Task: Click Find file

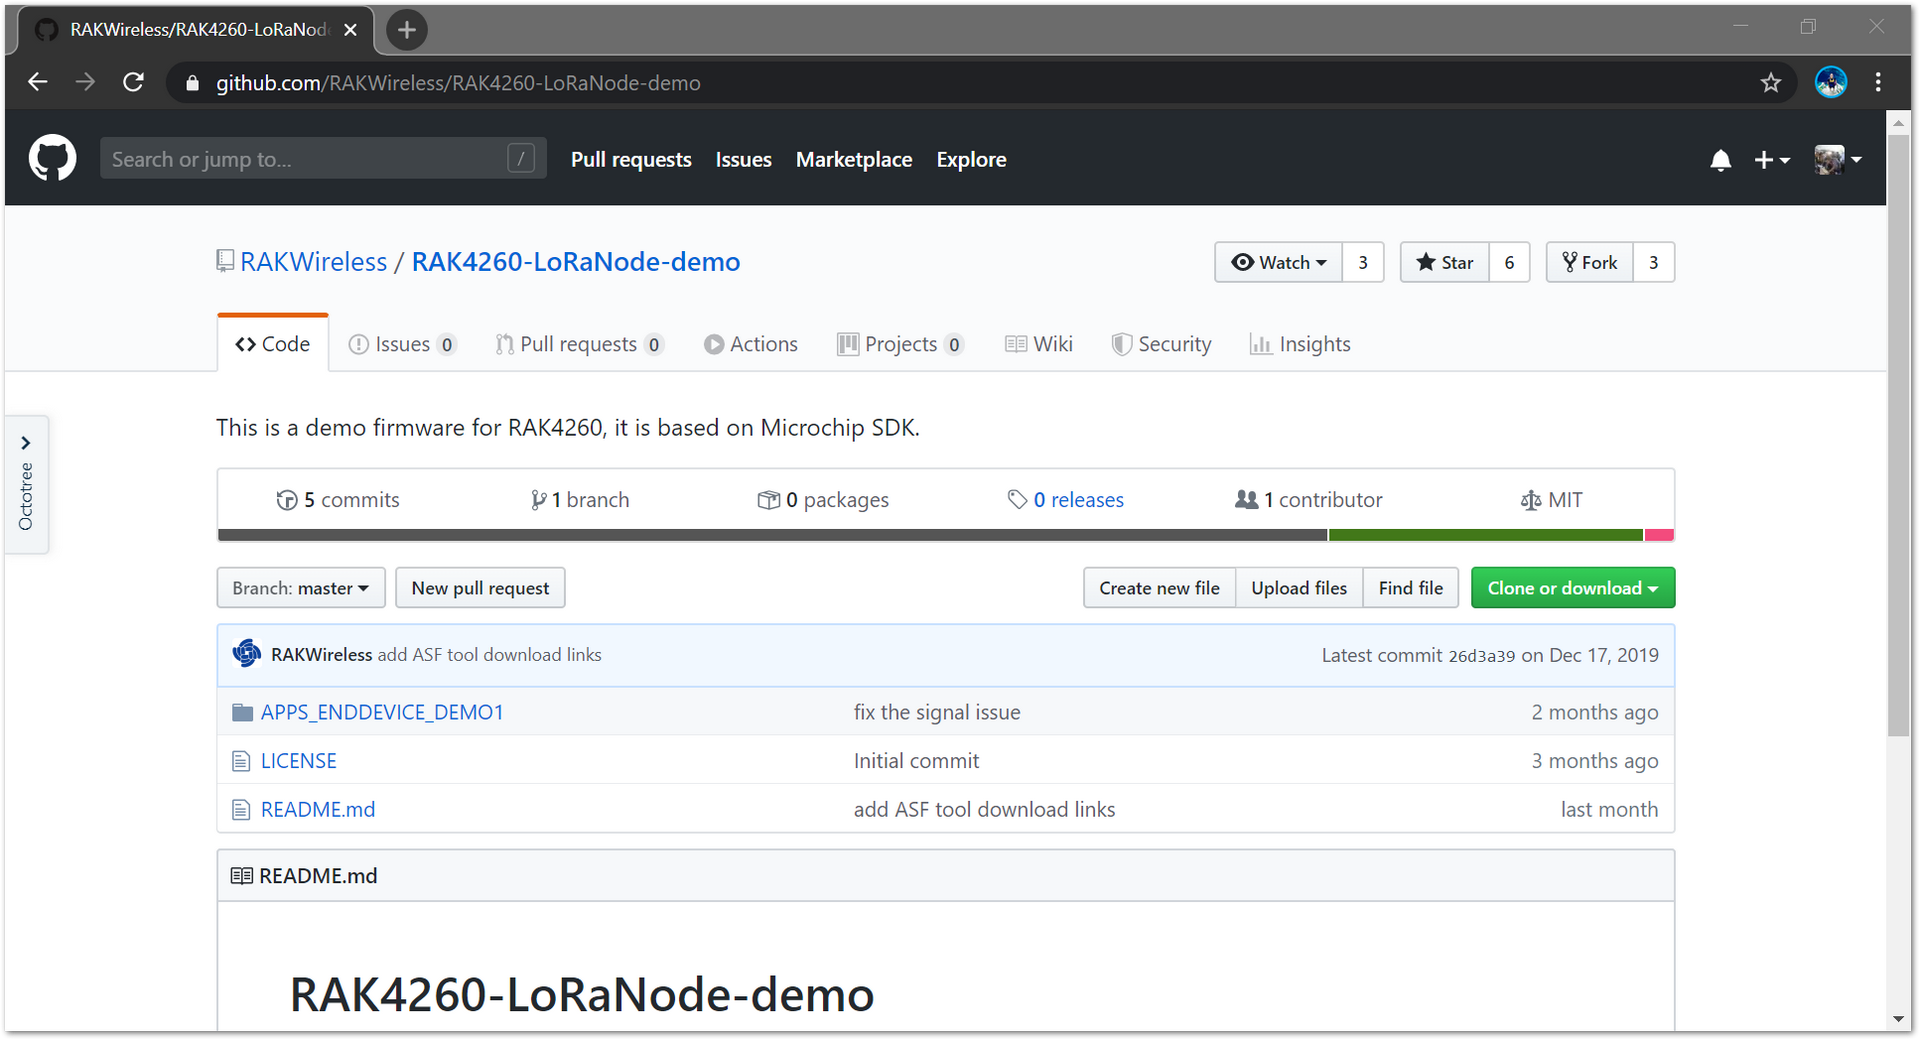Action: [x=1411, y=588]
